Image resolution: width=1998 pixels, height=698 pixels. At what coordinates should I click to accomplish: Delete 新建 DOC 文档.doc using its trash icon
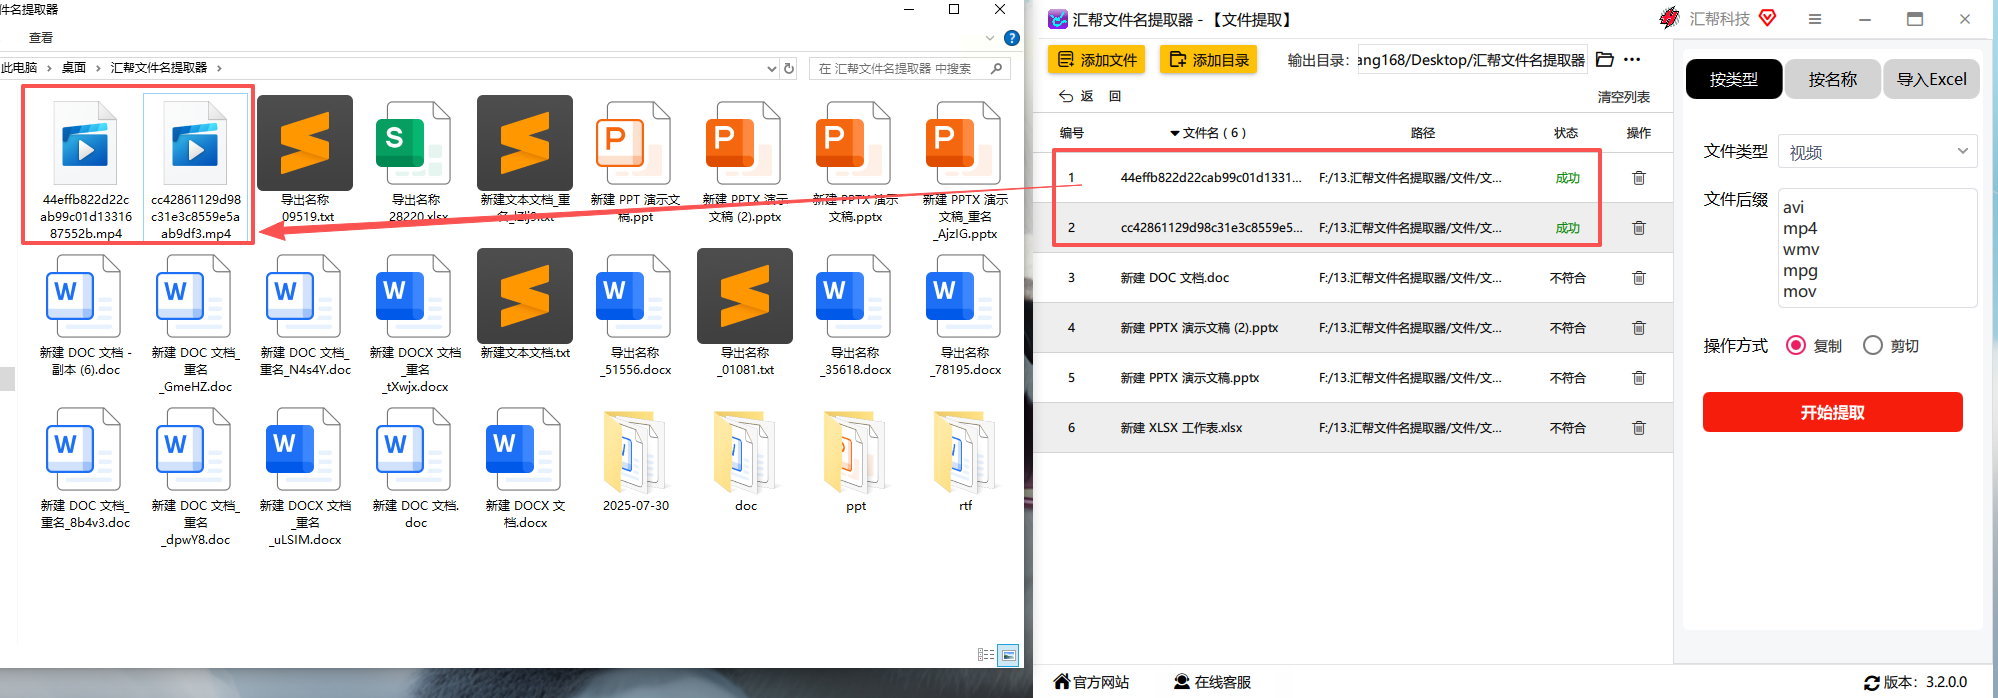pyautogui.click(x=1639, y=278)
